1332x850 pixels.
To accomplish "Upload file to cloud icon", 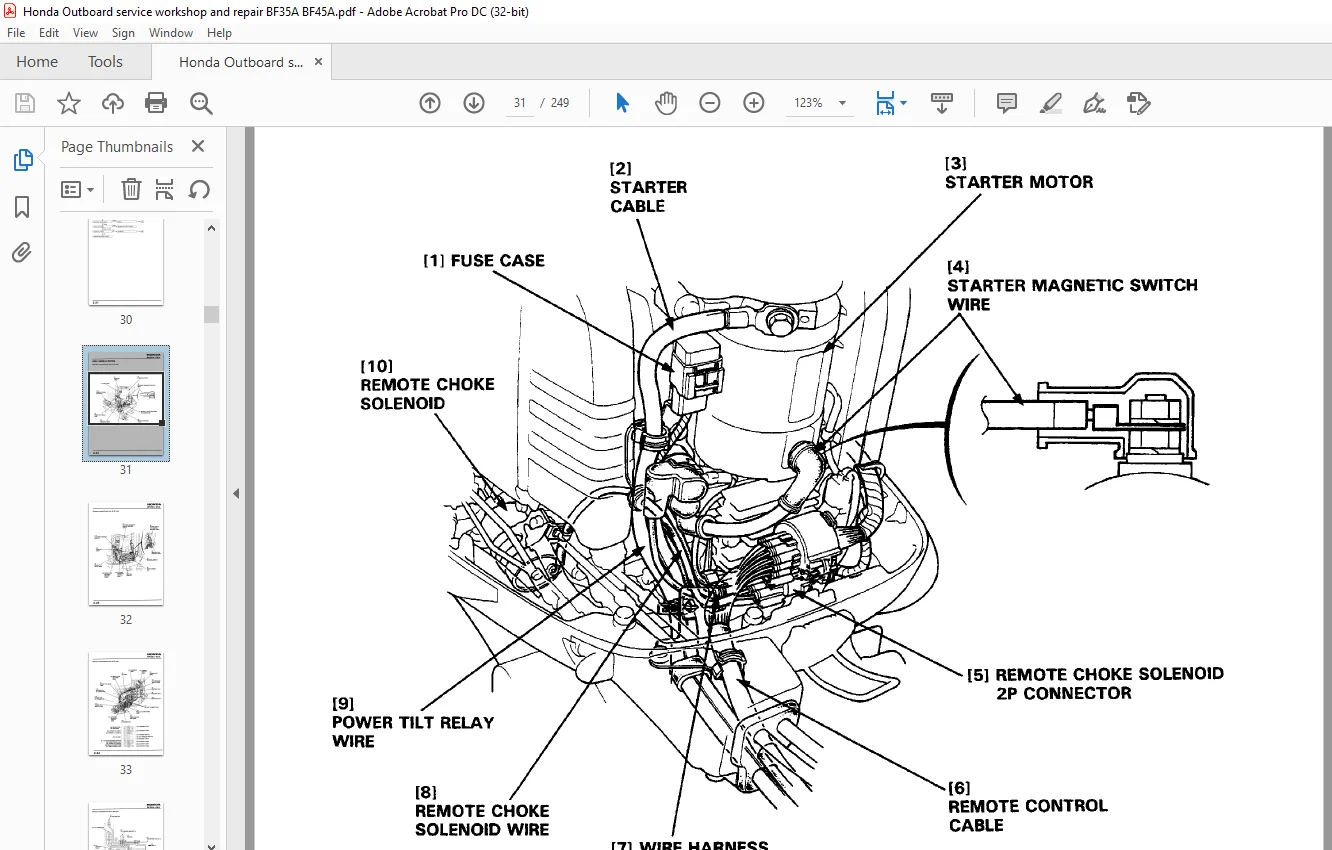I will (x=113, y=103).
